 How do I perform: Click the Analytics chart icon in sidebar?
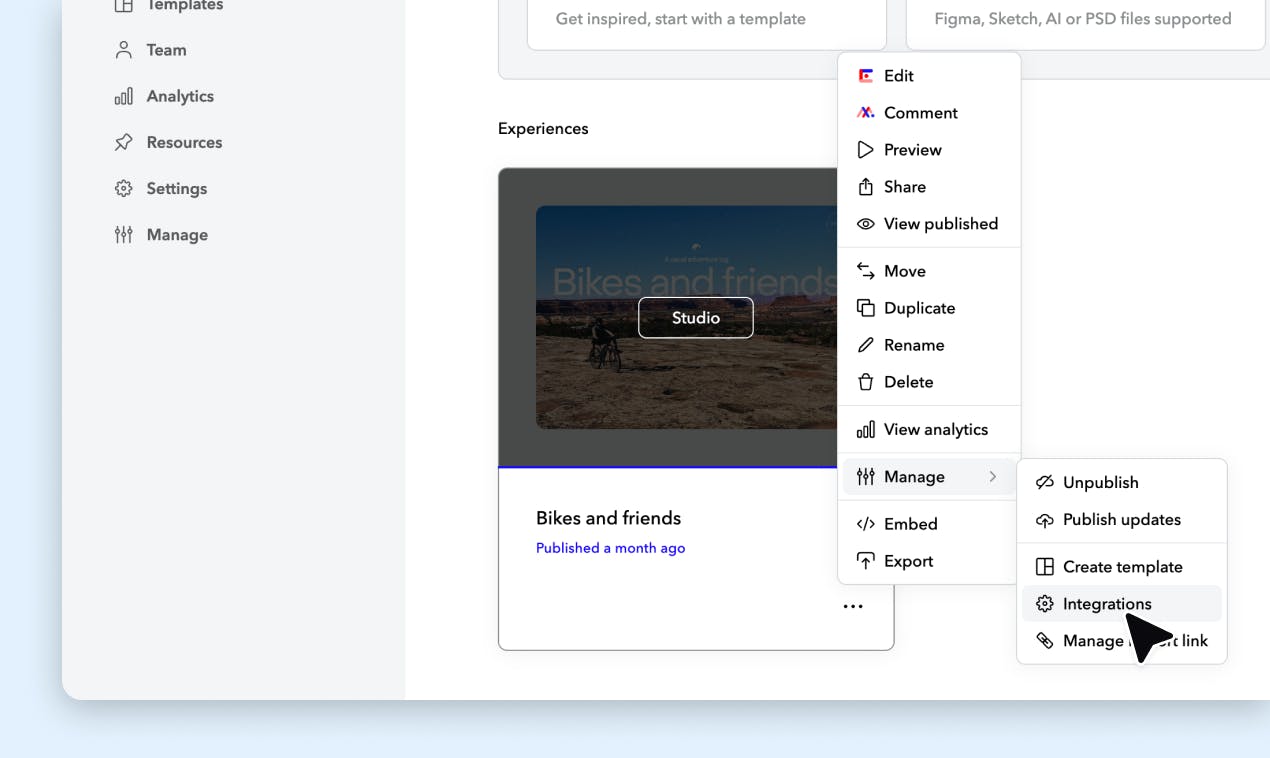point(124,96)
